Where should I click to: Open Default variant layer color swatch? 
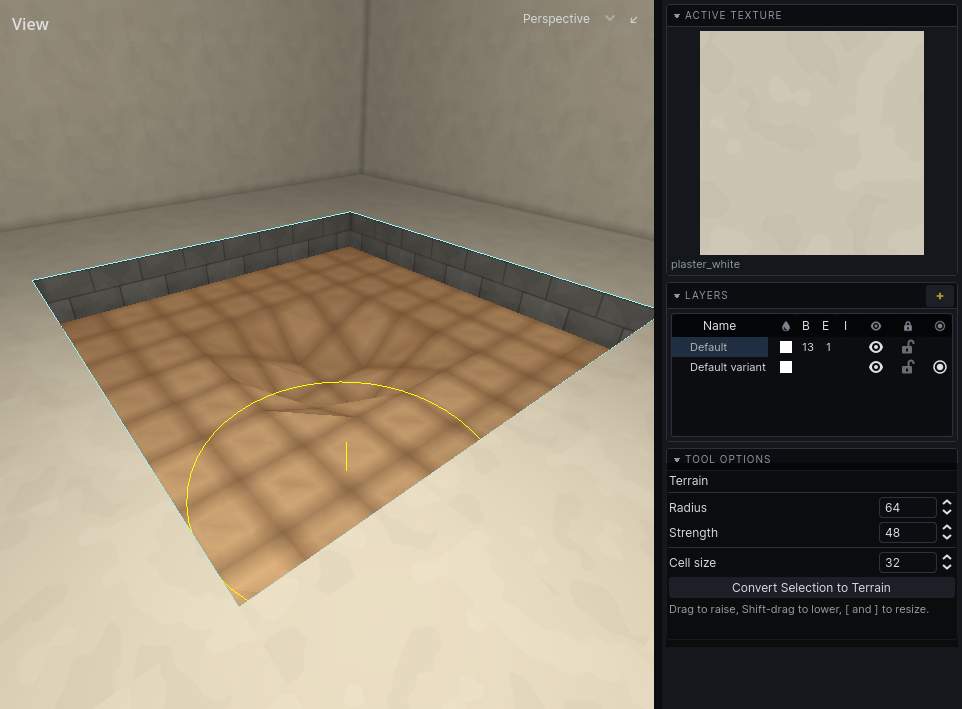click(x=786, y=367)
